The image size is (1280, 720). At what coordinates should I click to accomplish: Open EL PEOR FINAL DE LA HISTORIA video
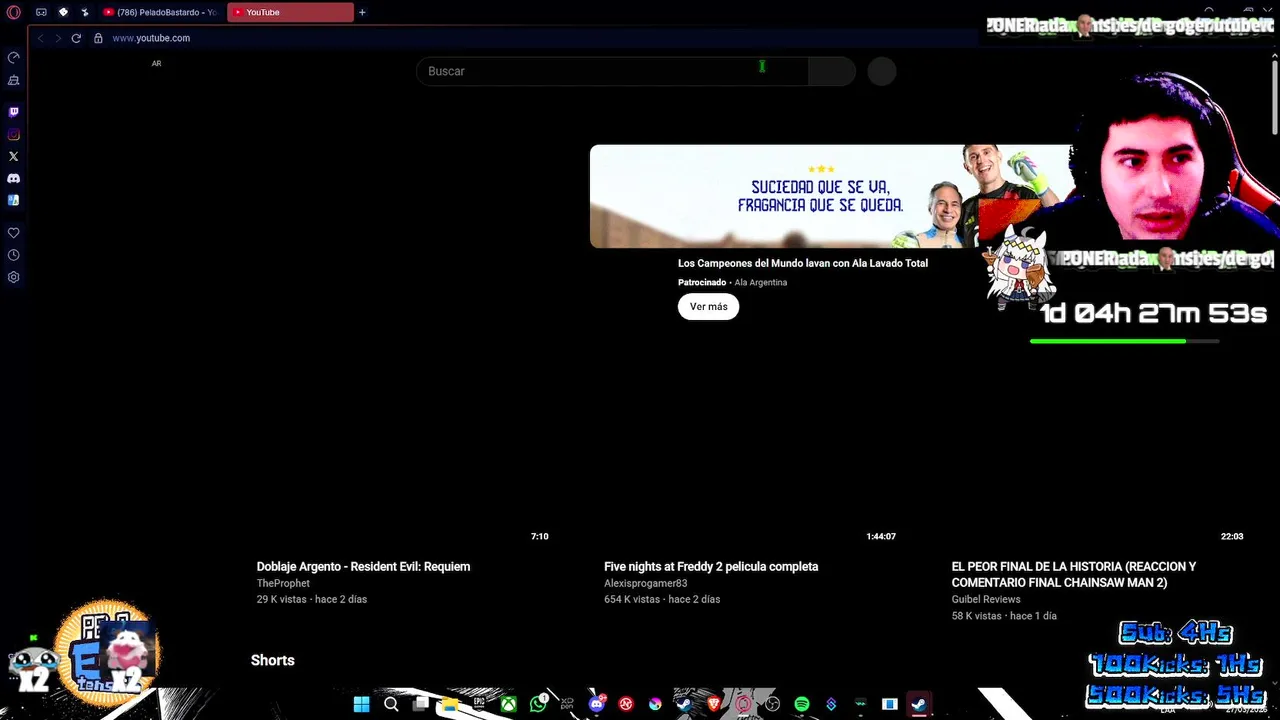pos(1074,574)
